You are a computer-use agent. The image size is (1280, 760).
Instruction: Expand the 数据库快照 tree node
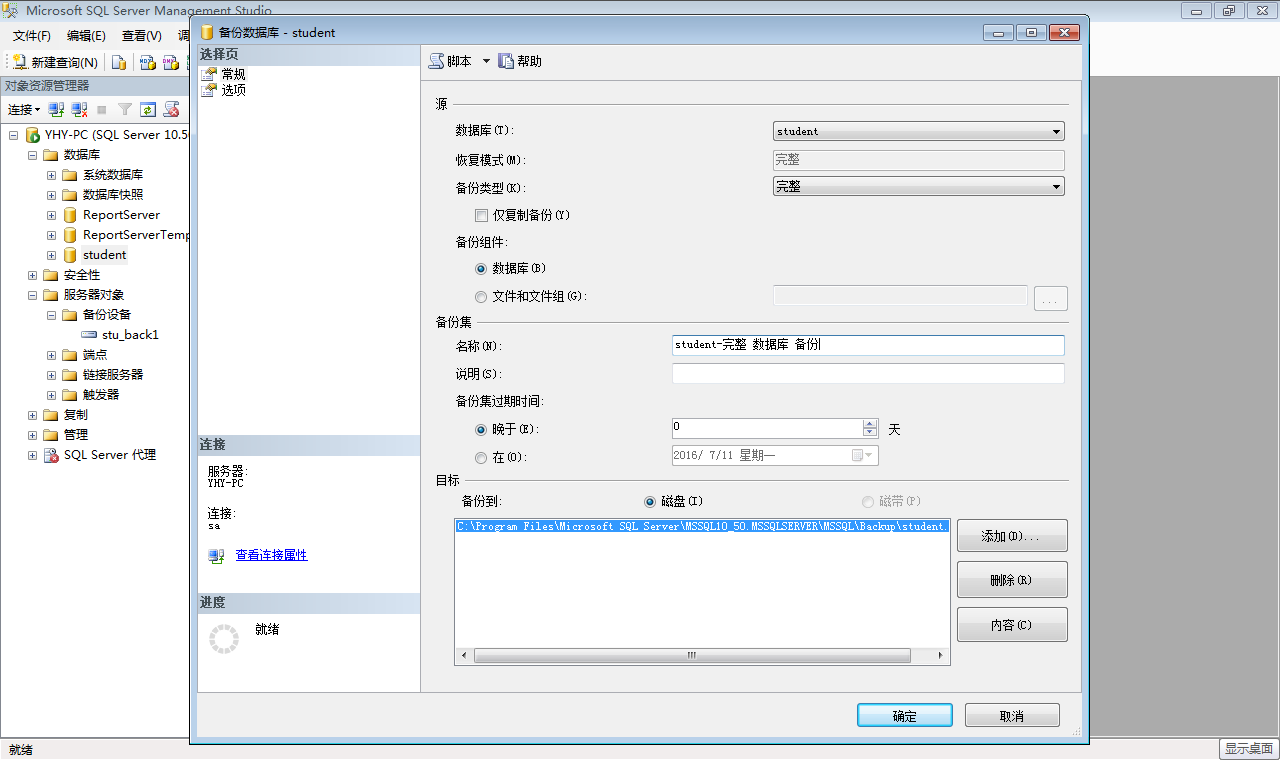(x=52, y=195)
